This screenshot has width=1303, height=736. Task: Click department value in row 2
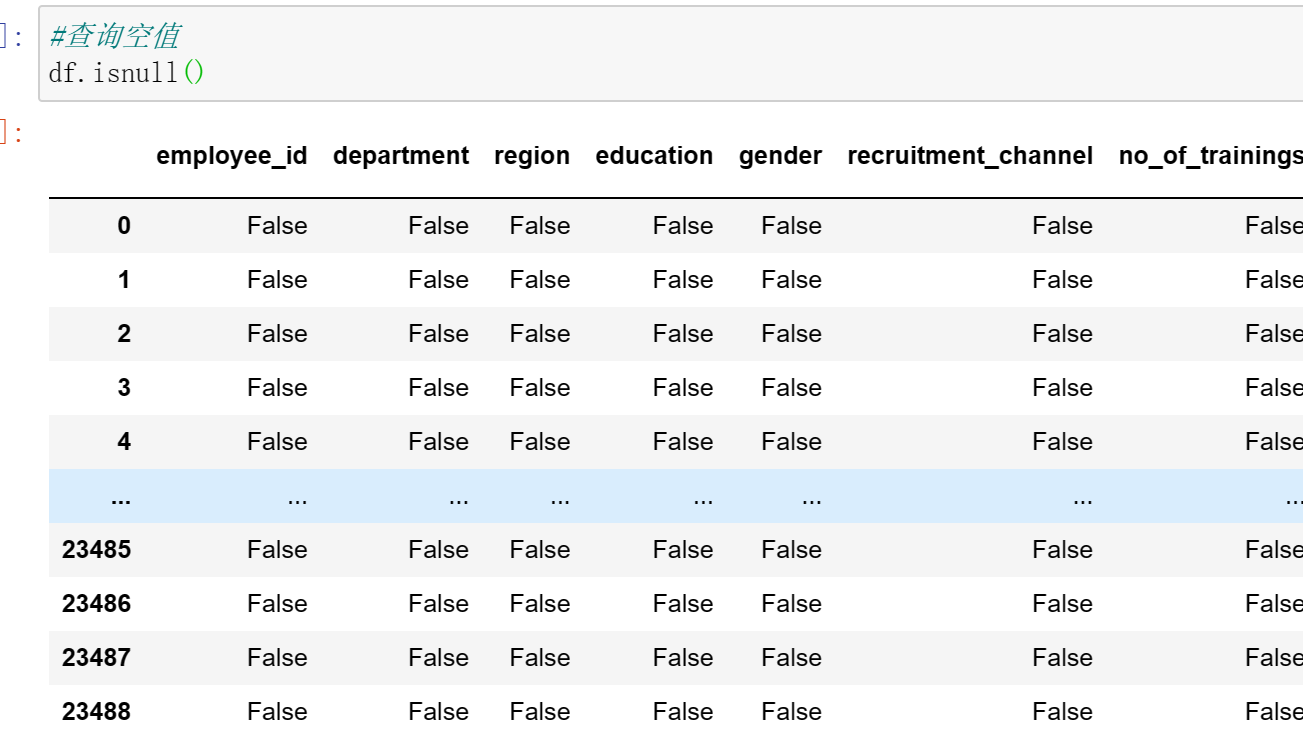438,334
